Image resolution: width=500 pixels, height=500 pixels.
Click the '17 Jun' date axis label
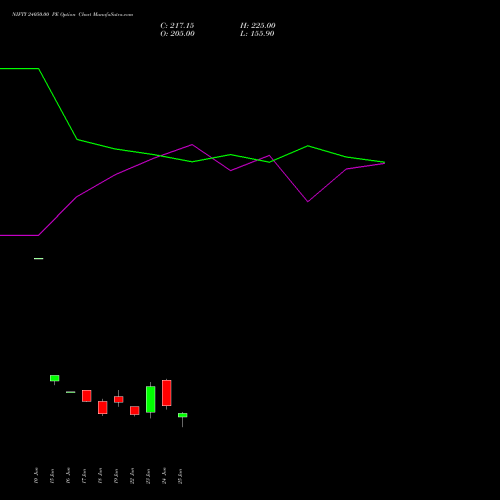tap(84, 476)
